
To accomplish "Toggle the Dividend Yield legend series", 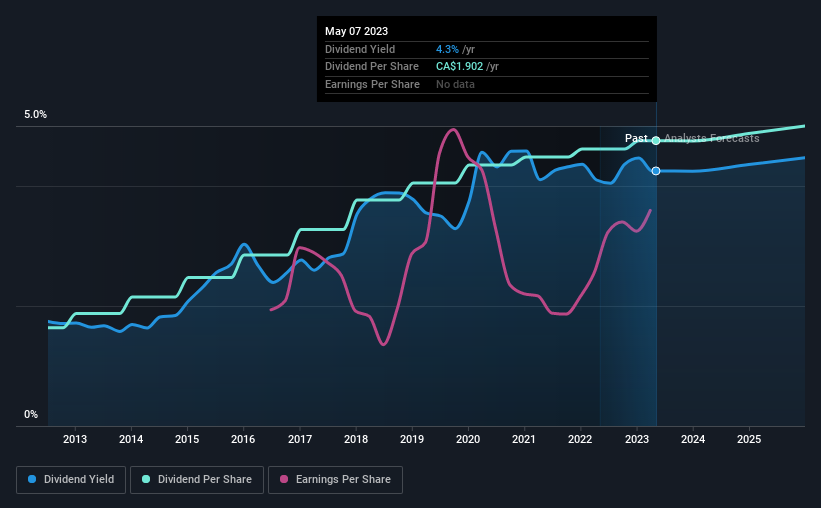I will click(71, 480).
